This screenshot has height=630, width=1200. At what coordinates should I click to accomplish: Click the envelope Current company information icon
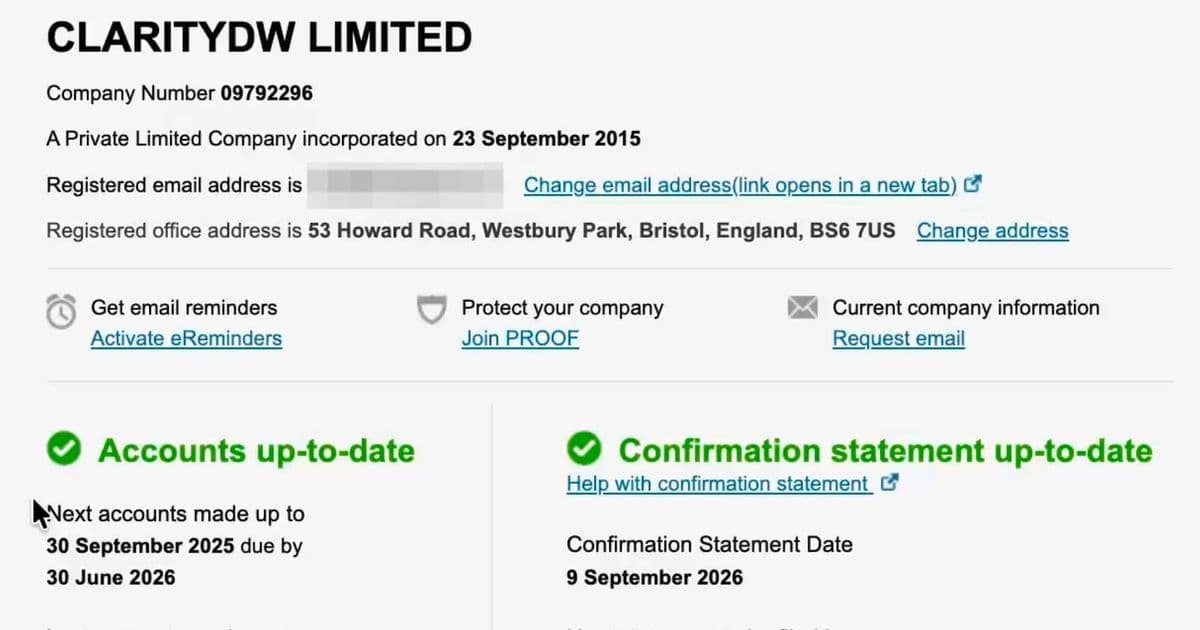(803, 308)
